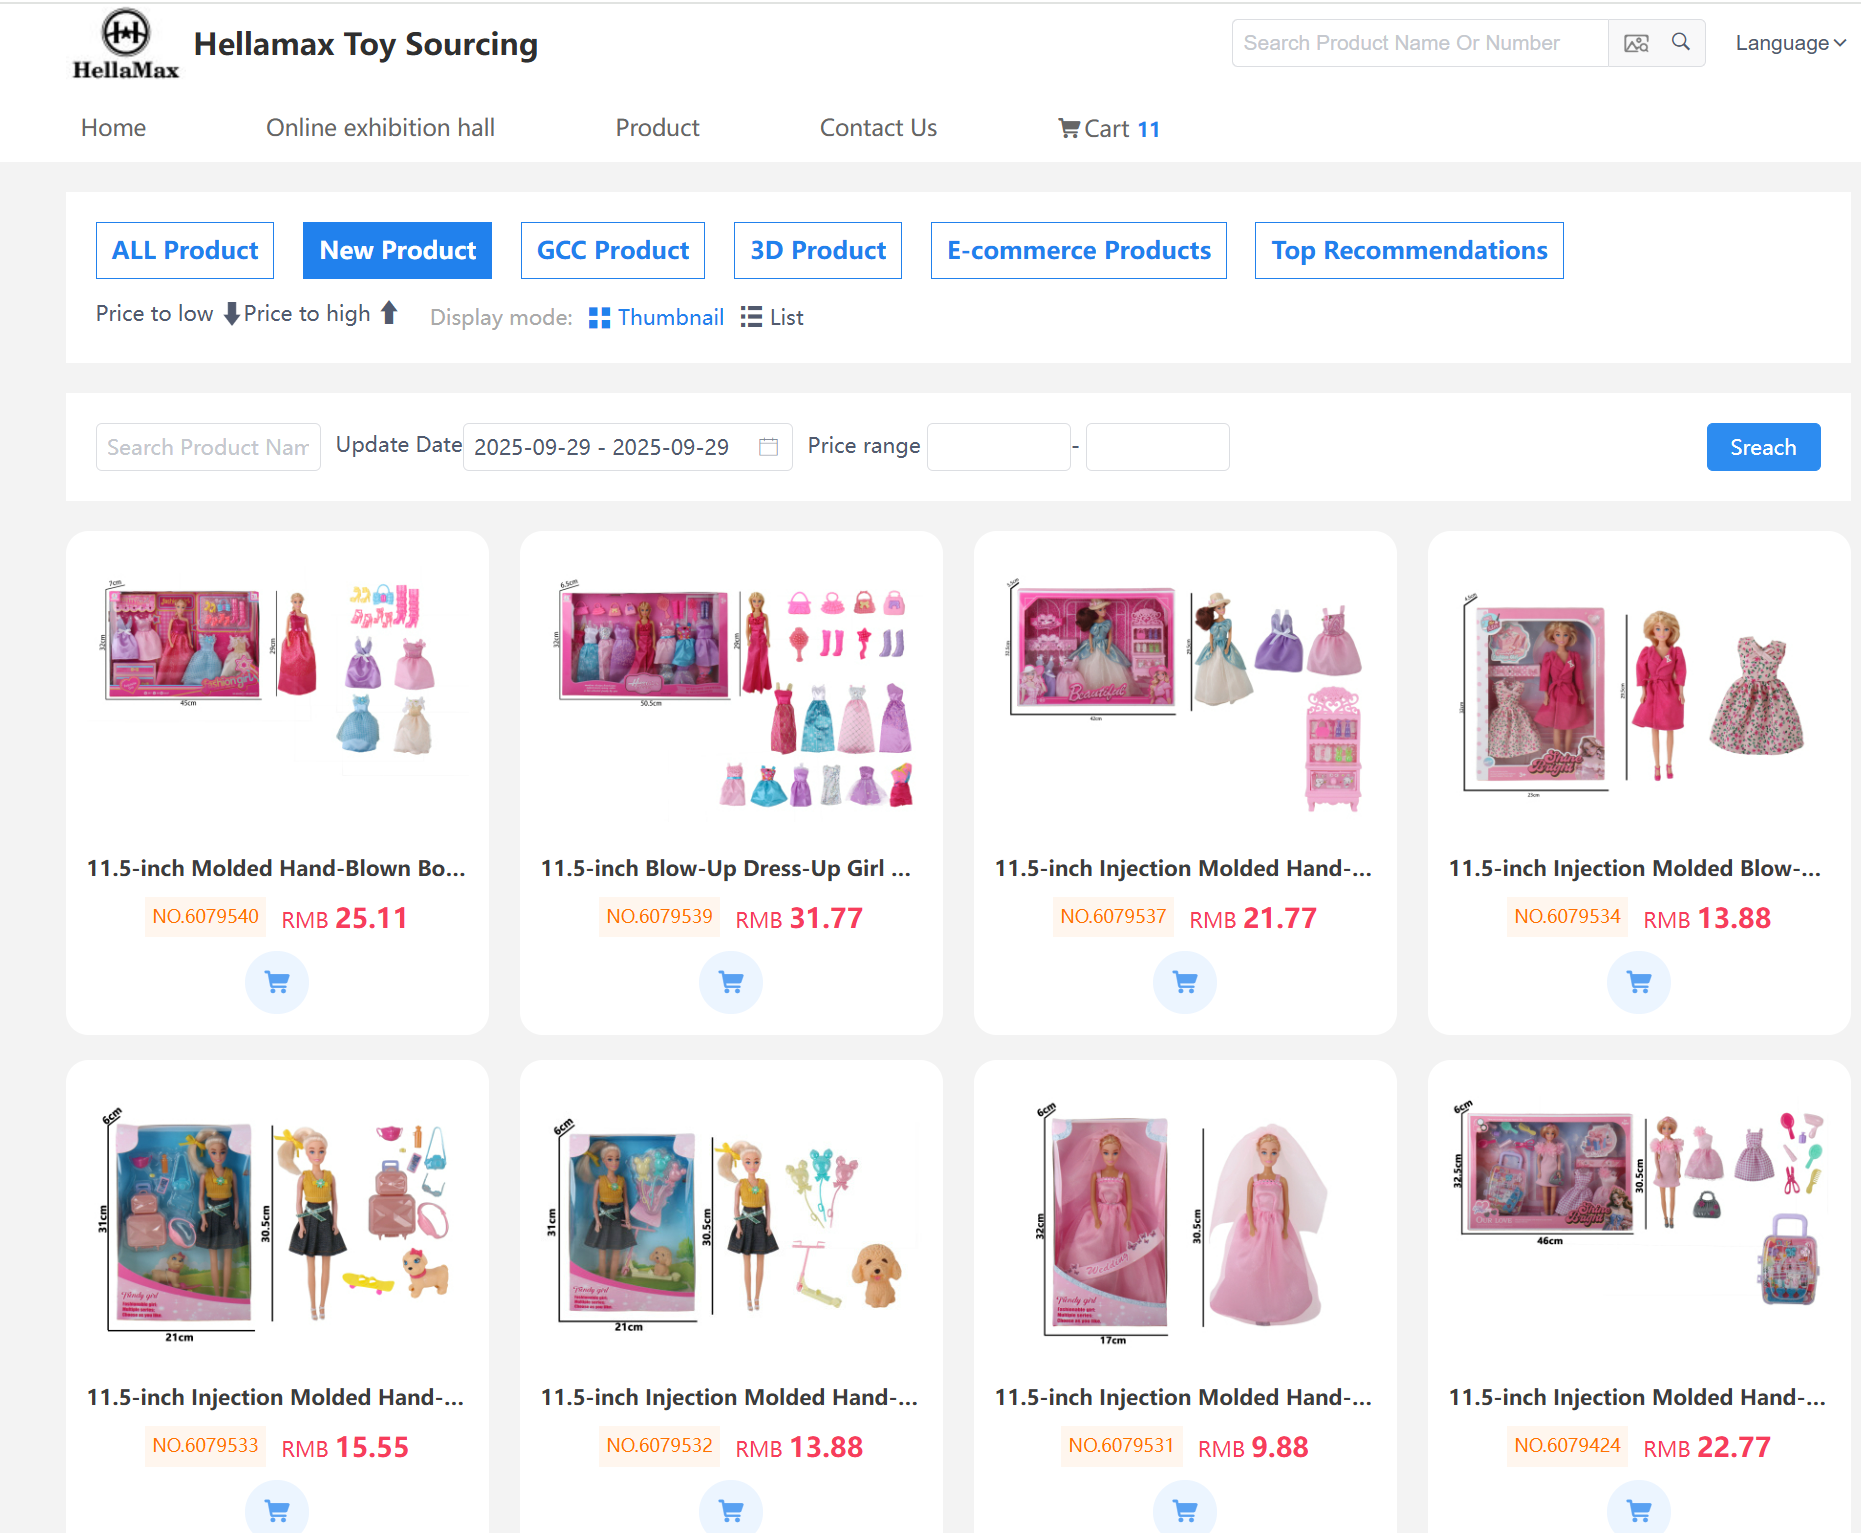
Task: Open the Update Date range picker
Action: 627,447
